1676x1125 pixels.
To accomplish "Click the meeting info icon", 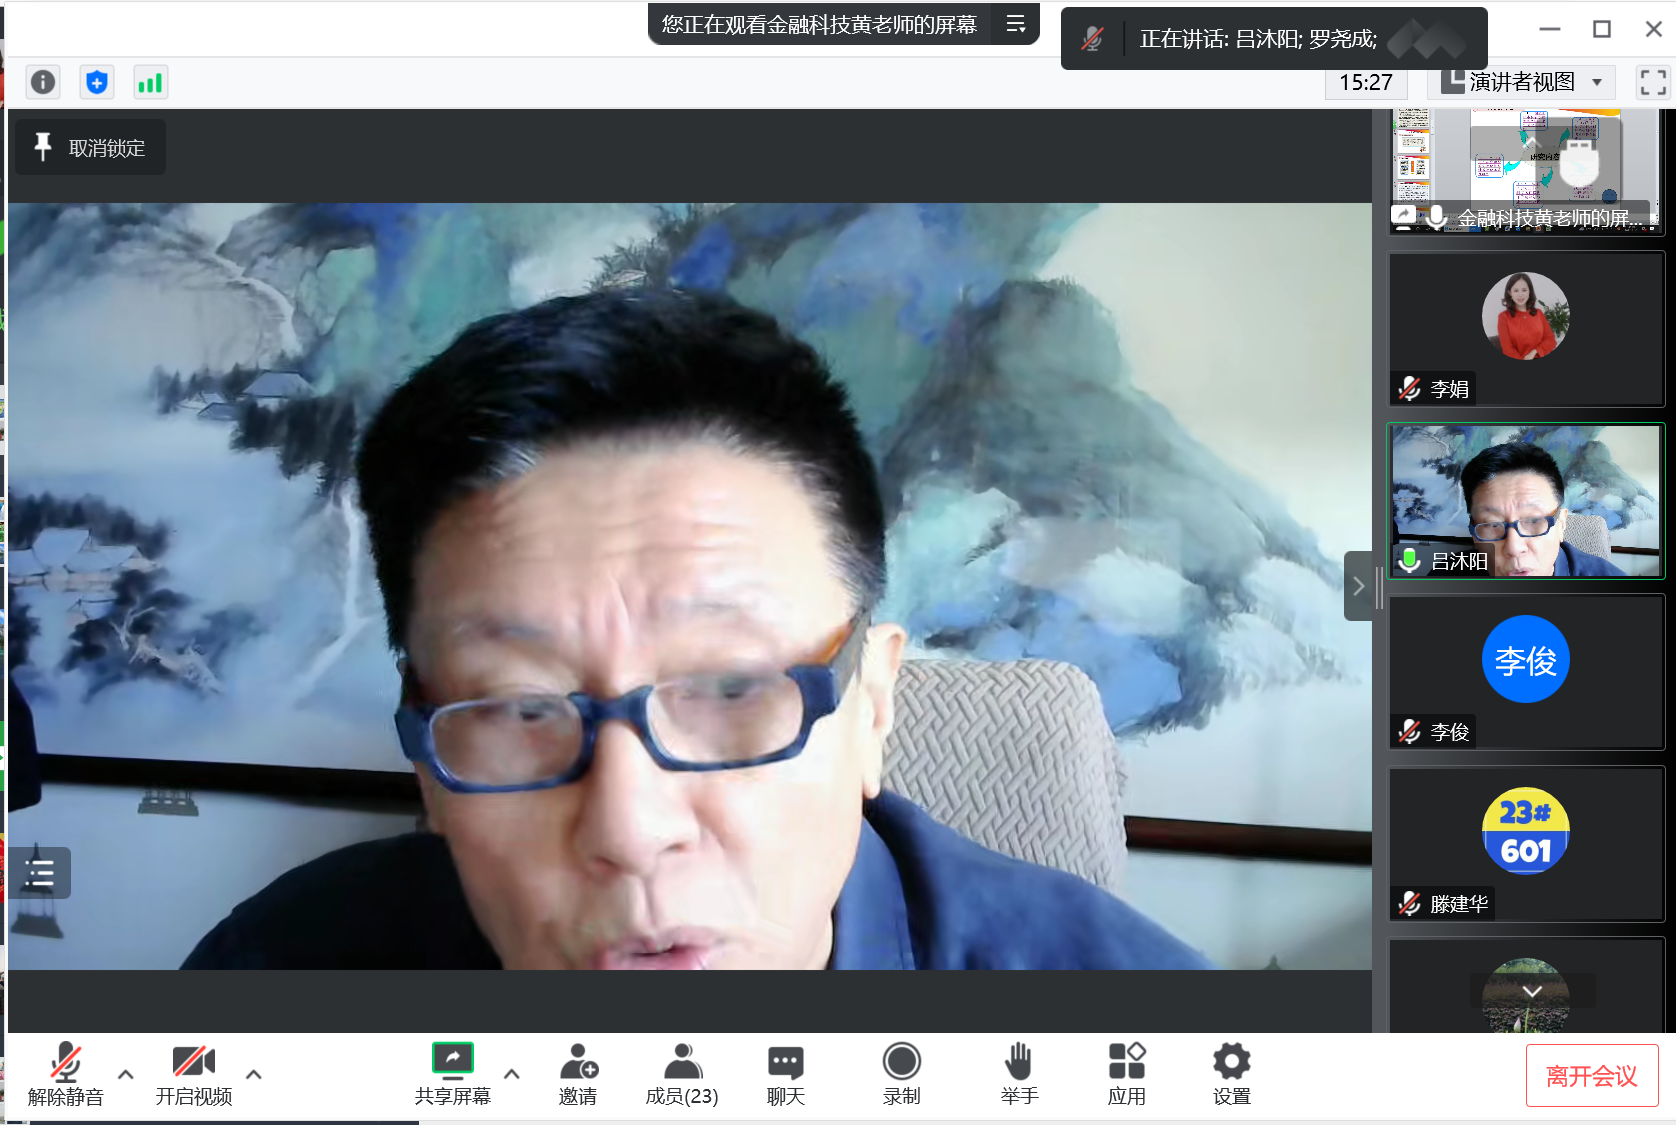I will [x=43, y=82].
